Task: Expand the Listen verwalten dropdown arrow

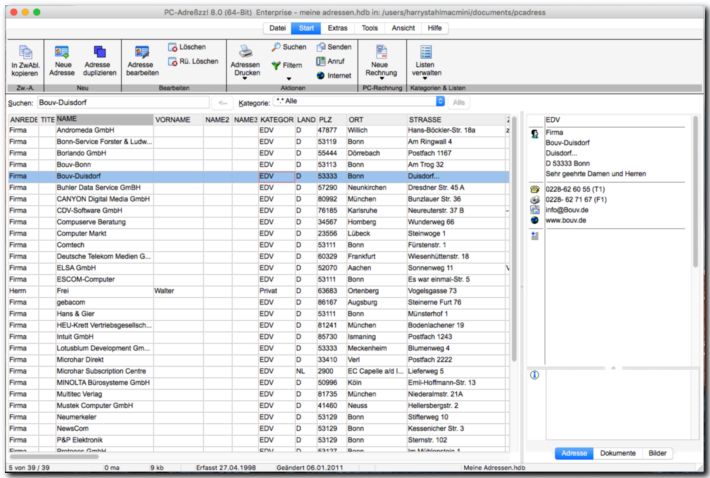Action: click(425, 79)
